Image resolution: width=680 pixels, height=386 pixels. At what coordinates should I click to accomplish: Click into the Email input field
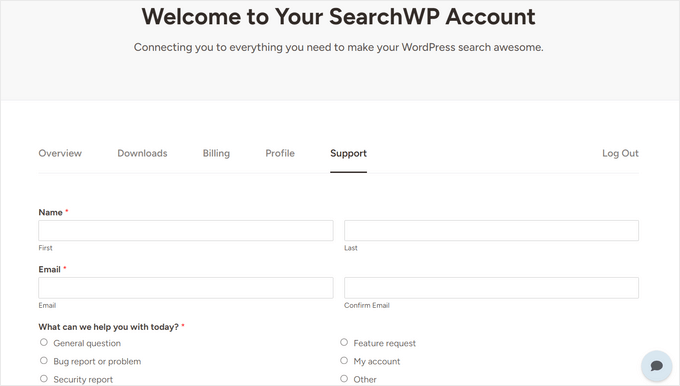click(x=186, y=288)
